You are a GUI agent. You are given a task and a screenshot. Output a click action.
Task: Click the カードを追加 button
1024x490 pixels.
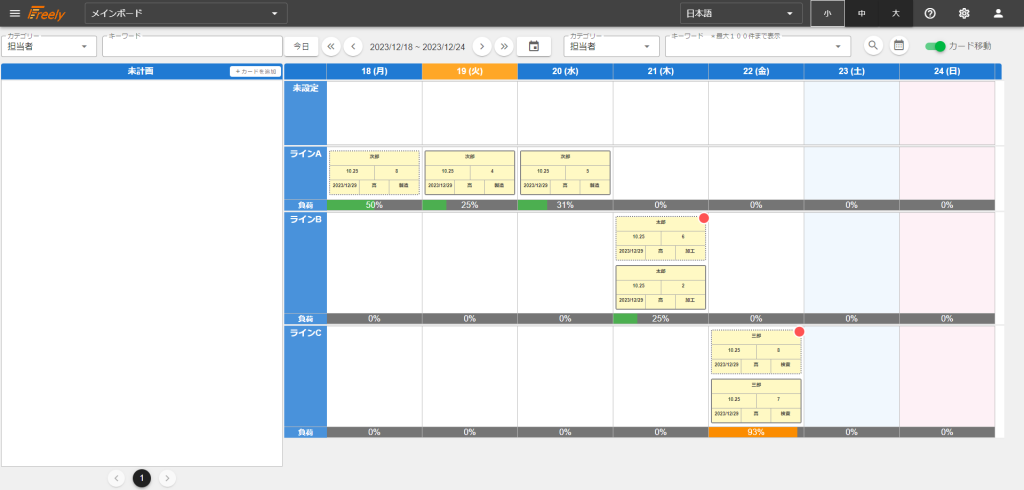click(255, 72)
